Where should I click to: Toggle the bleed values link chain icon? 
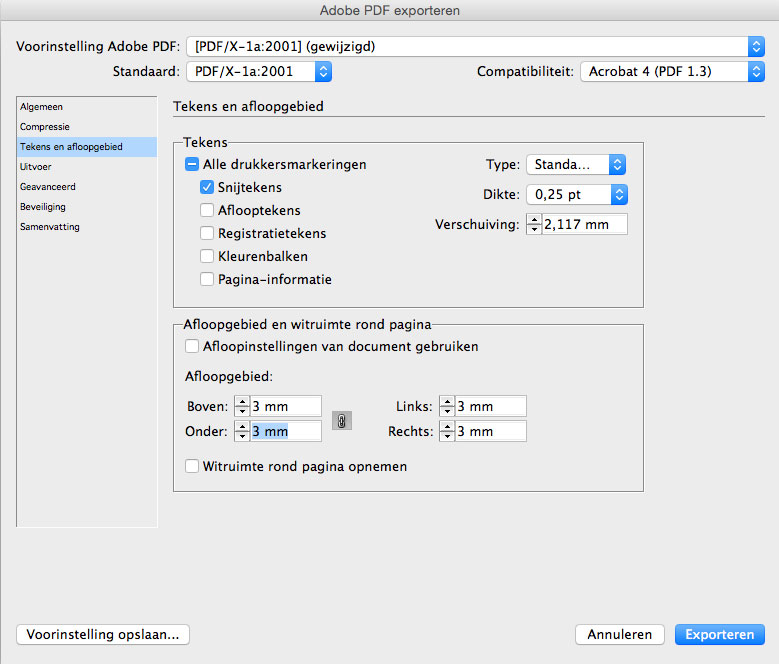[x=342, y=421]
